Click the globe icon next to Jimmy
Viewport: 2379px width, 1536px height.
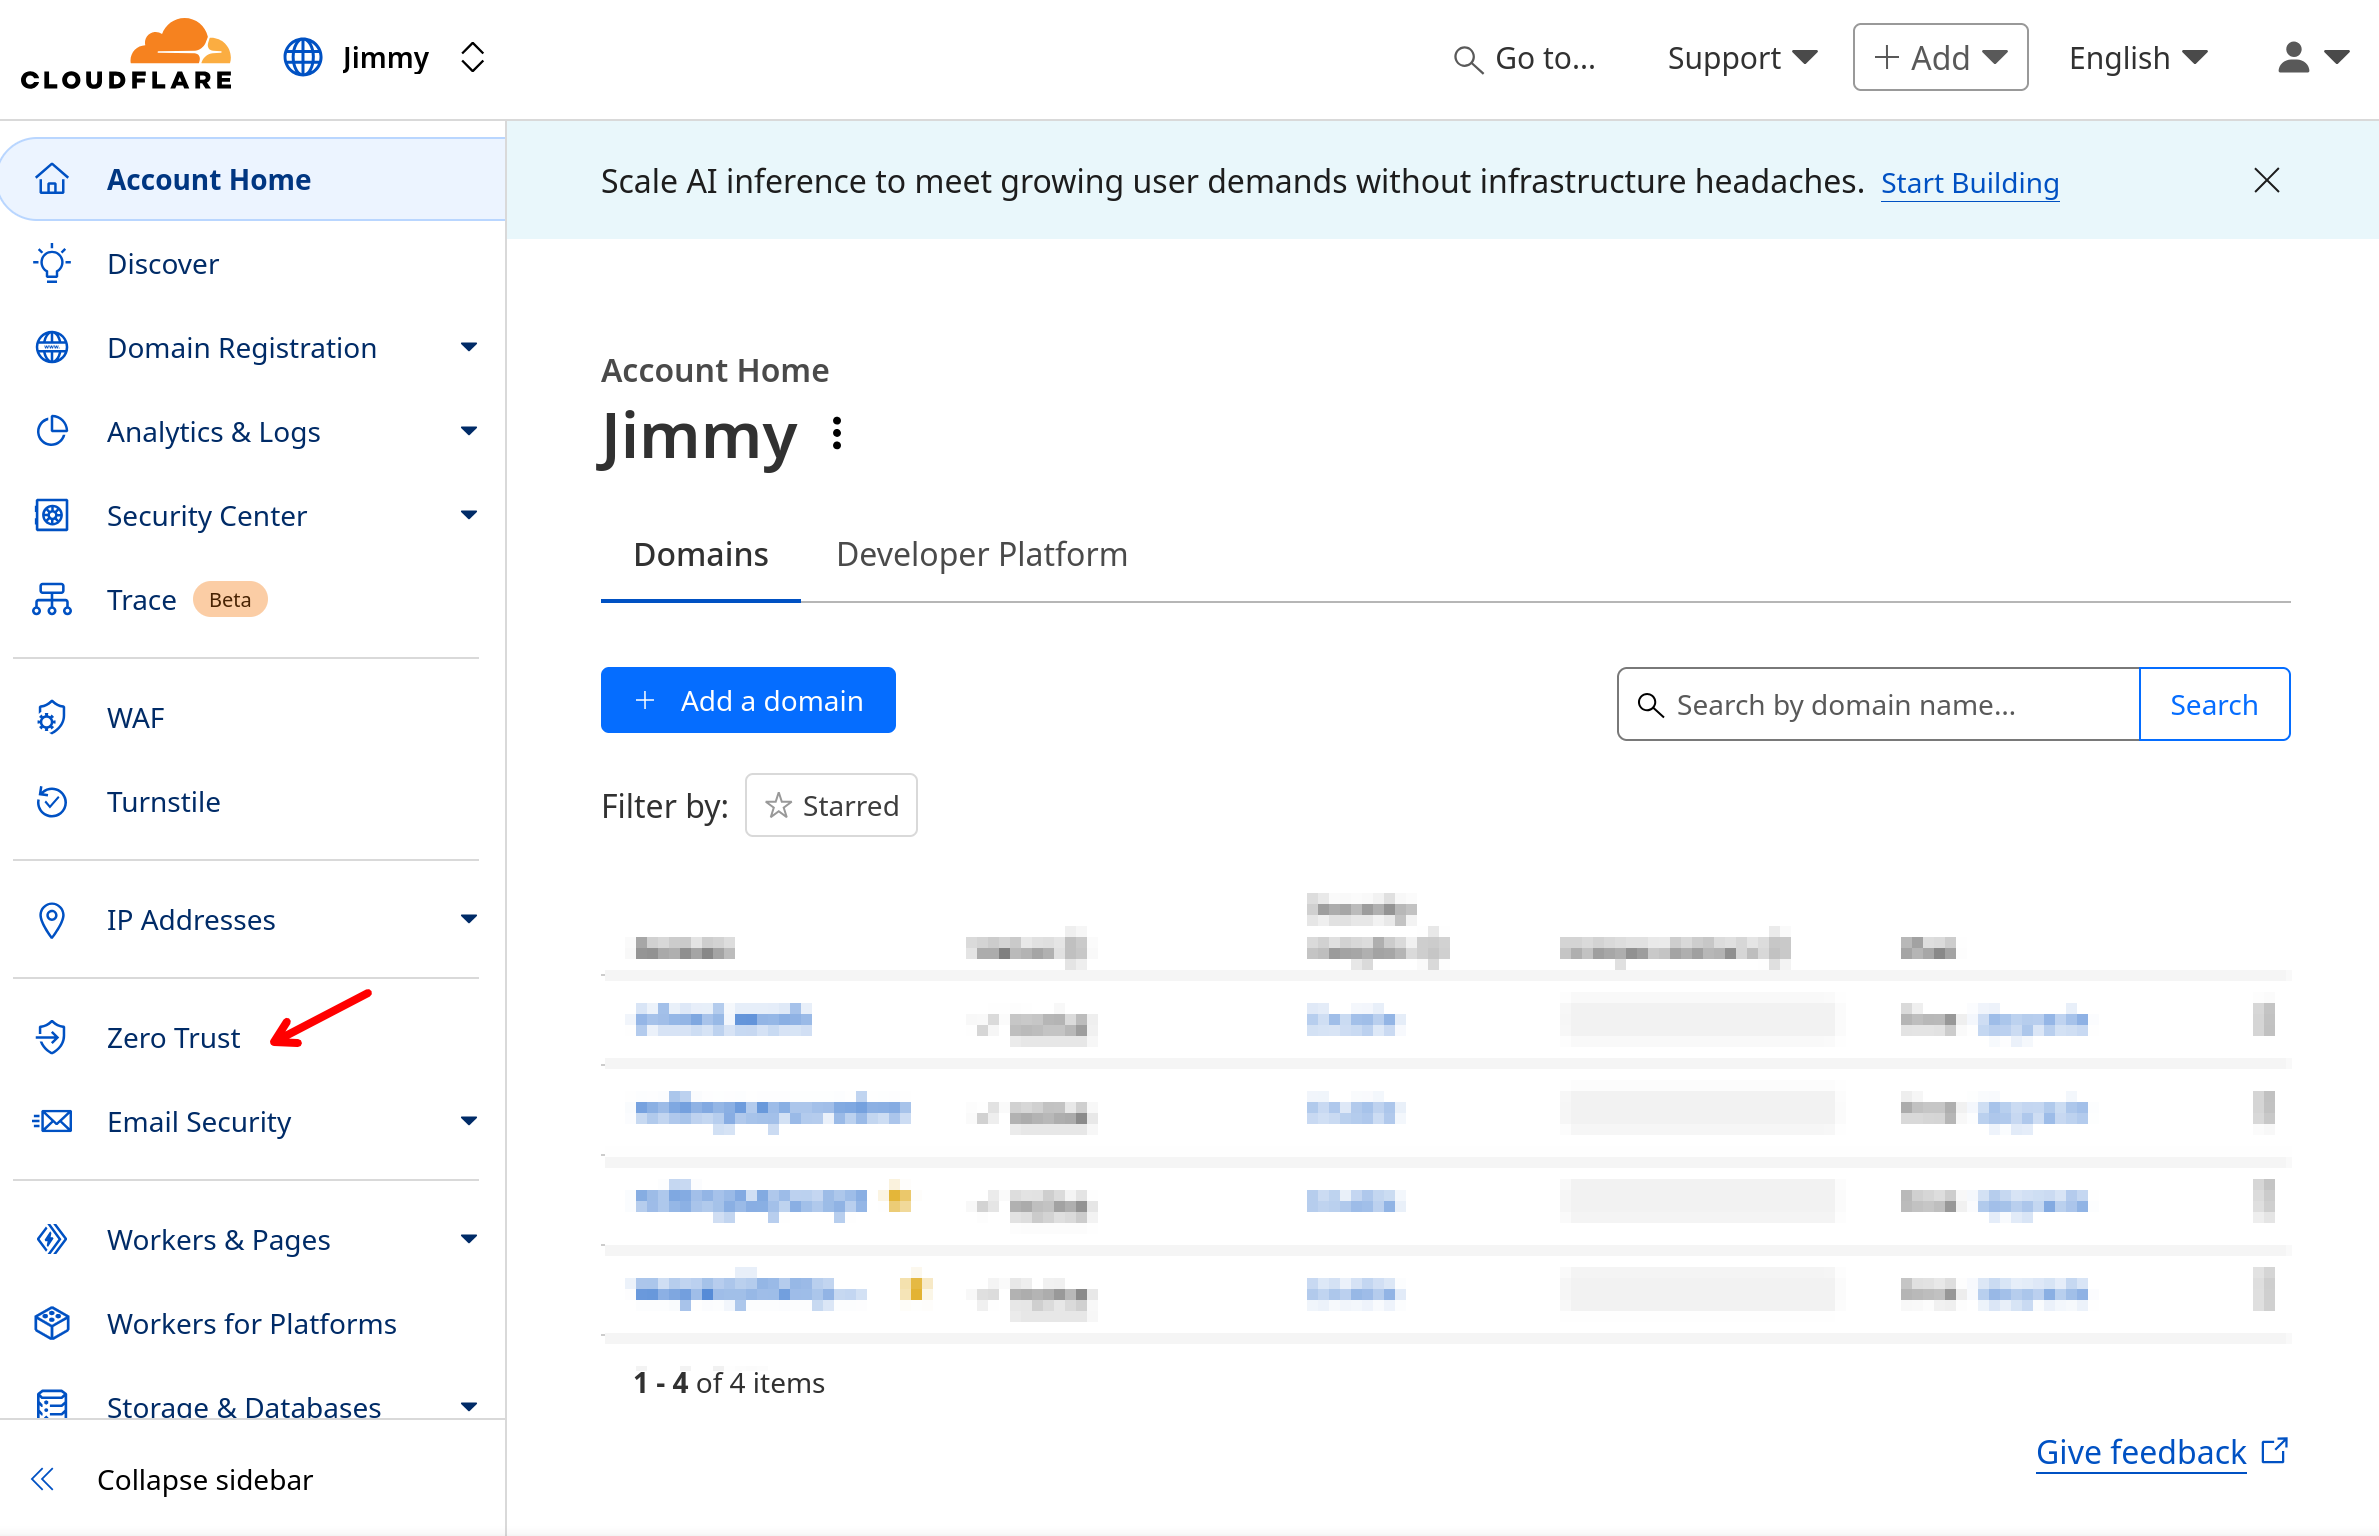point(303,57)
